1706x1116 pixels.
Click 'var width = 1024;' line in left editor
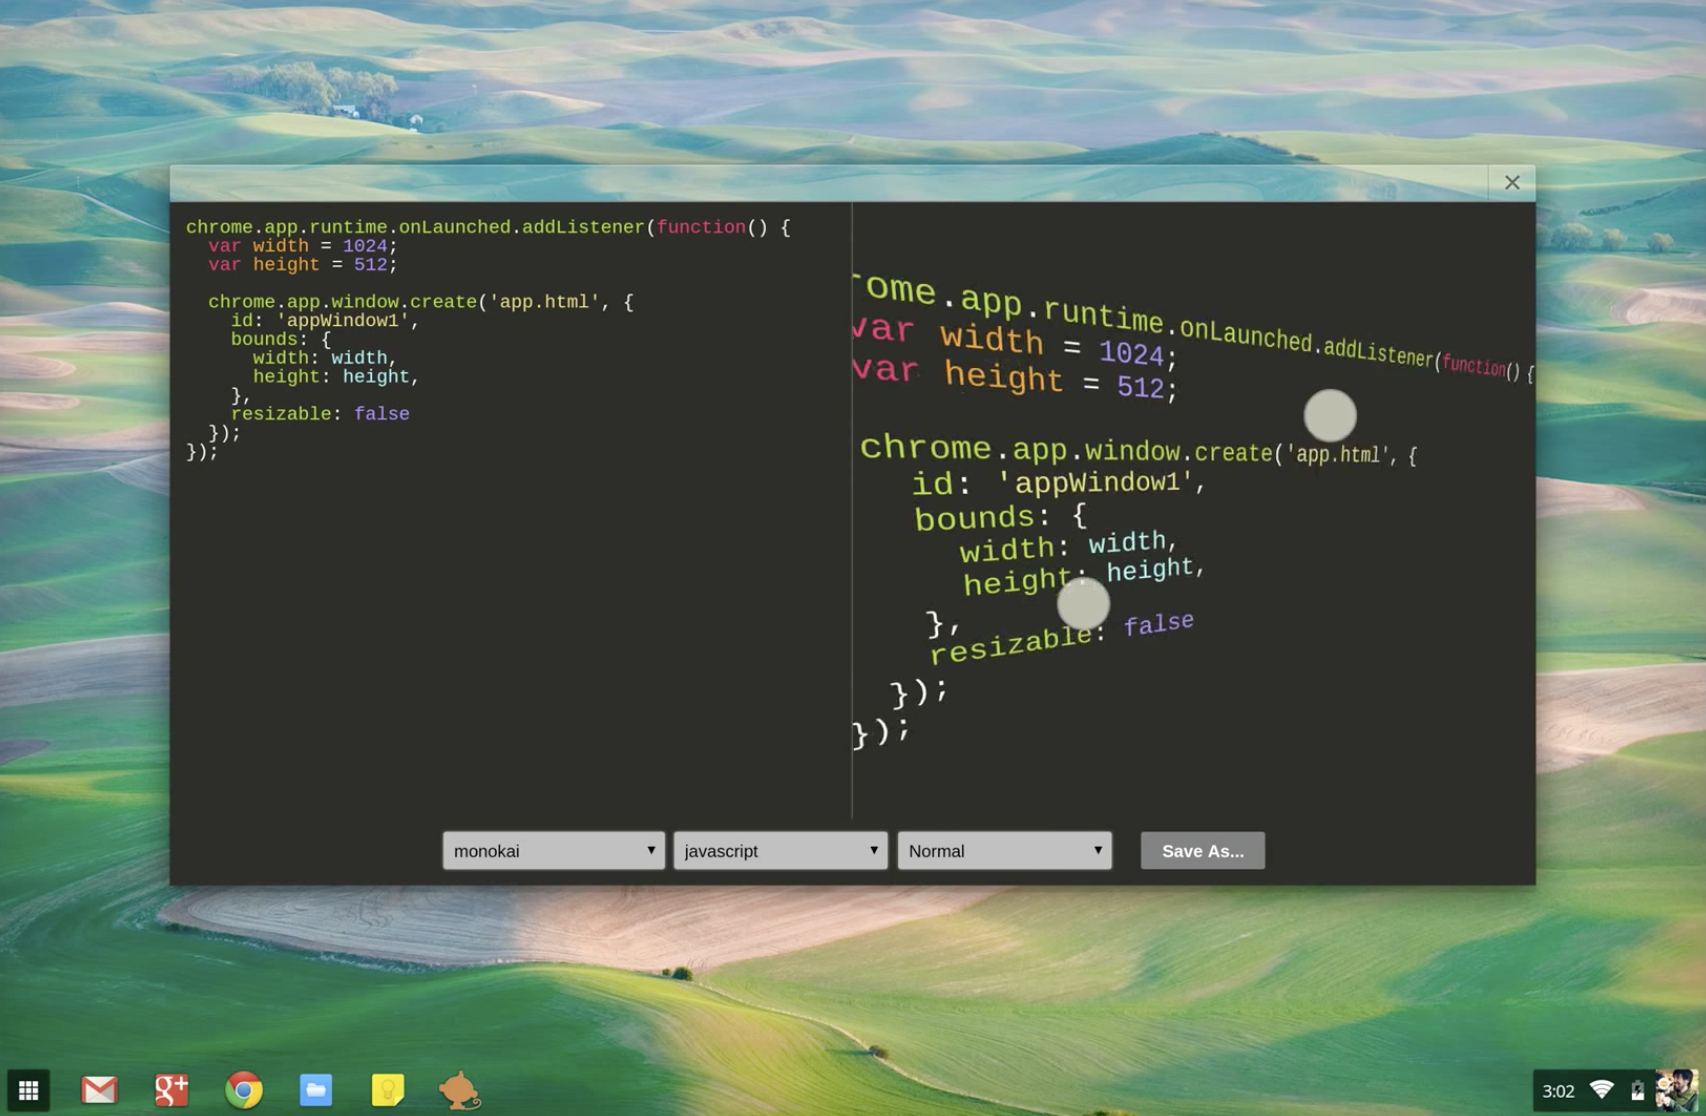pyautogui.click(x=303, y=246)
